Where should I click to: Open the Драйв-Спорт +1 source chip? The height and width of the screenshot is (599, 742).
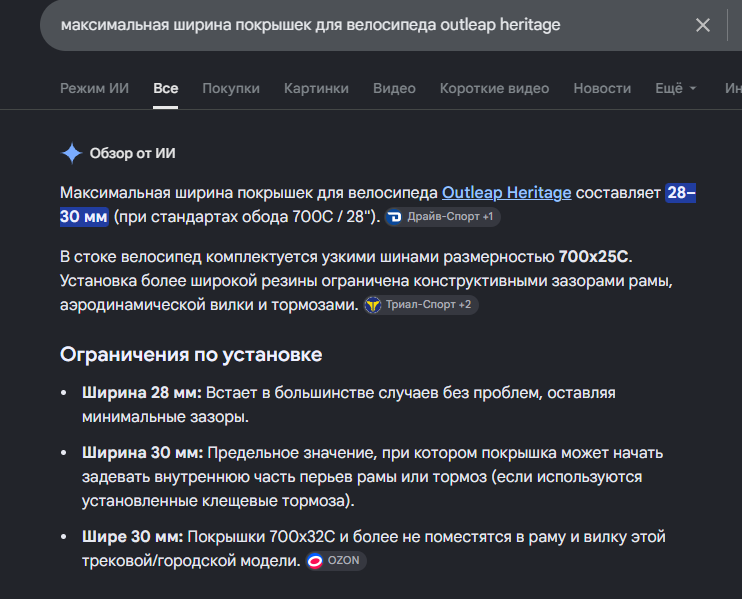tap(442, 217)
